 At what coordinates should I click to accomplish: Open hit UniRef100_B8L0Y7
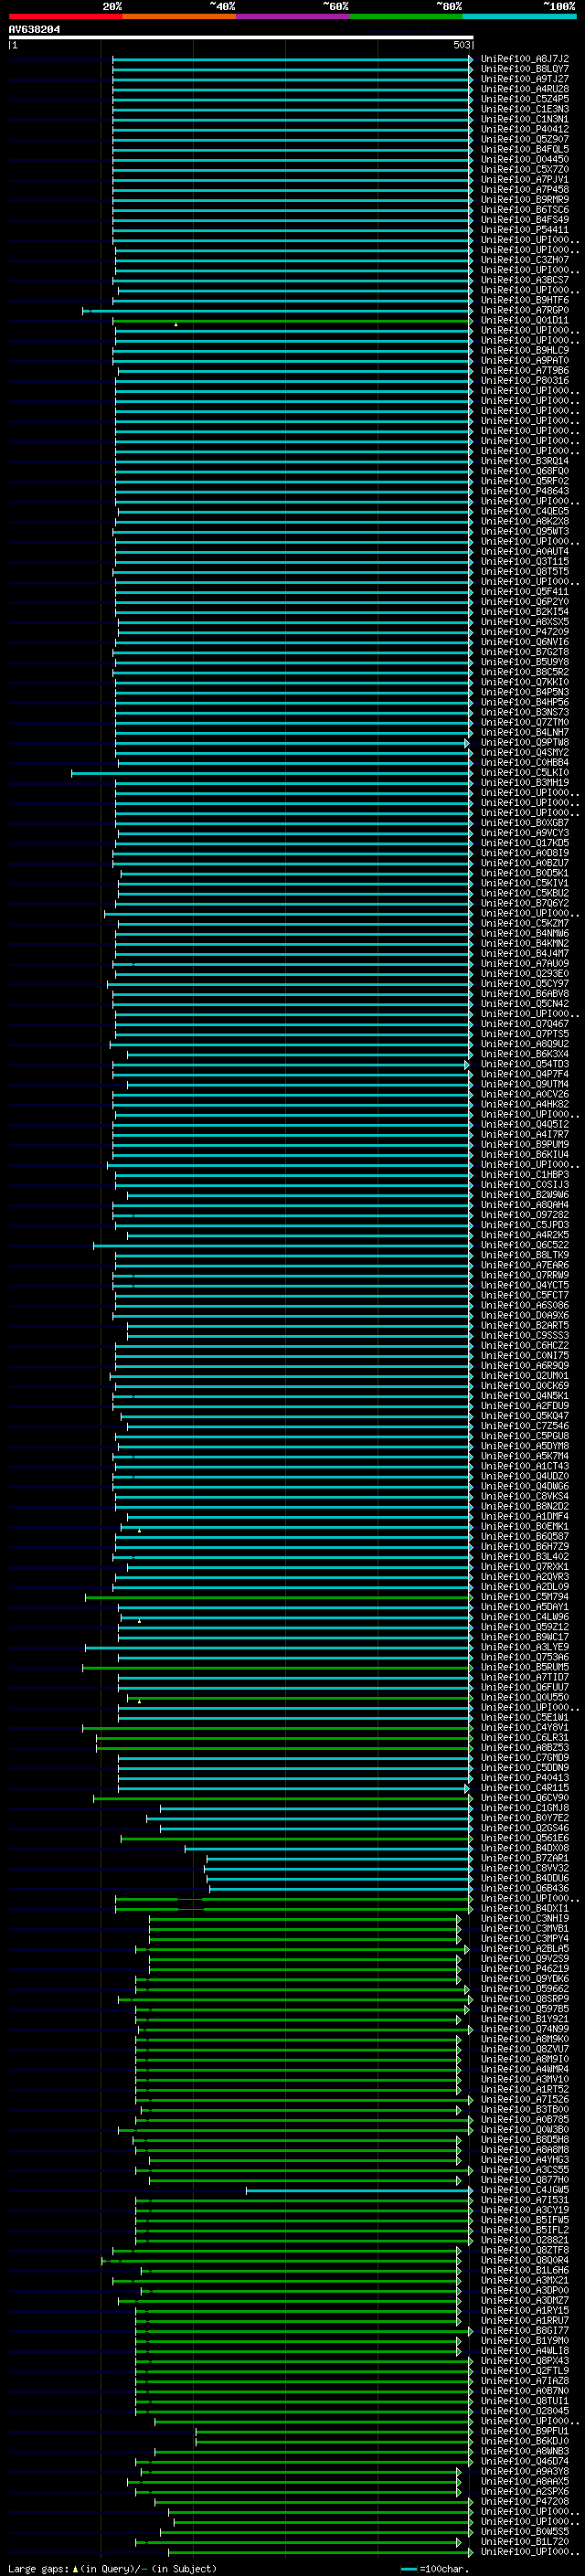[x=525, y=69]
